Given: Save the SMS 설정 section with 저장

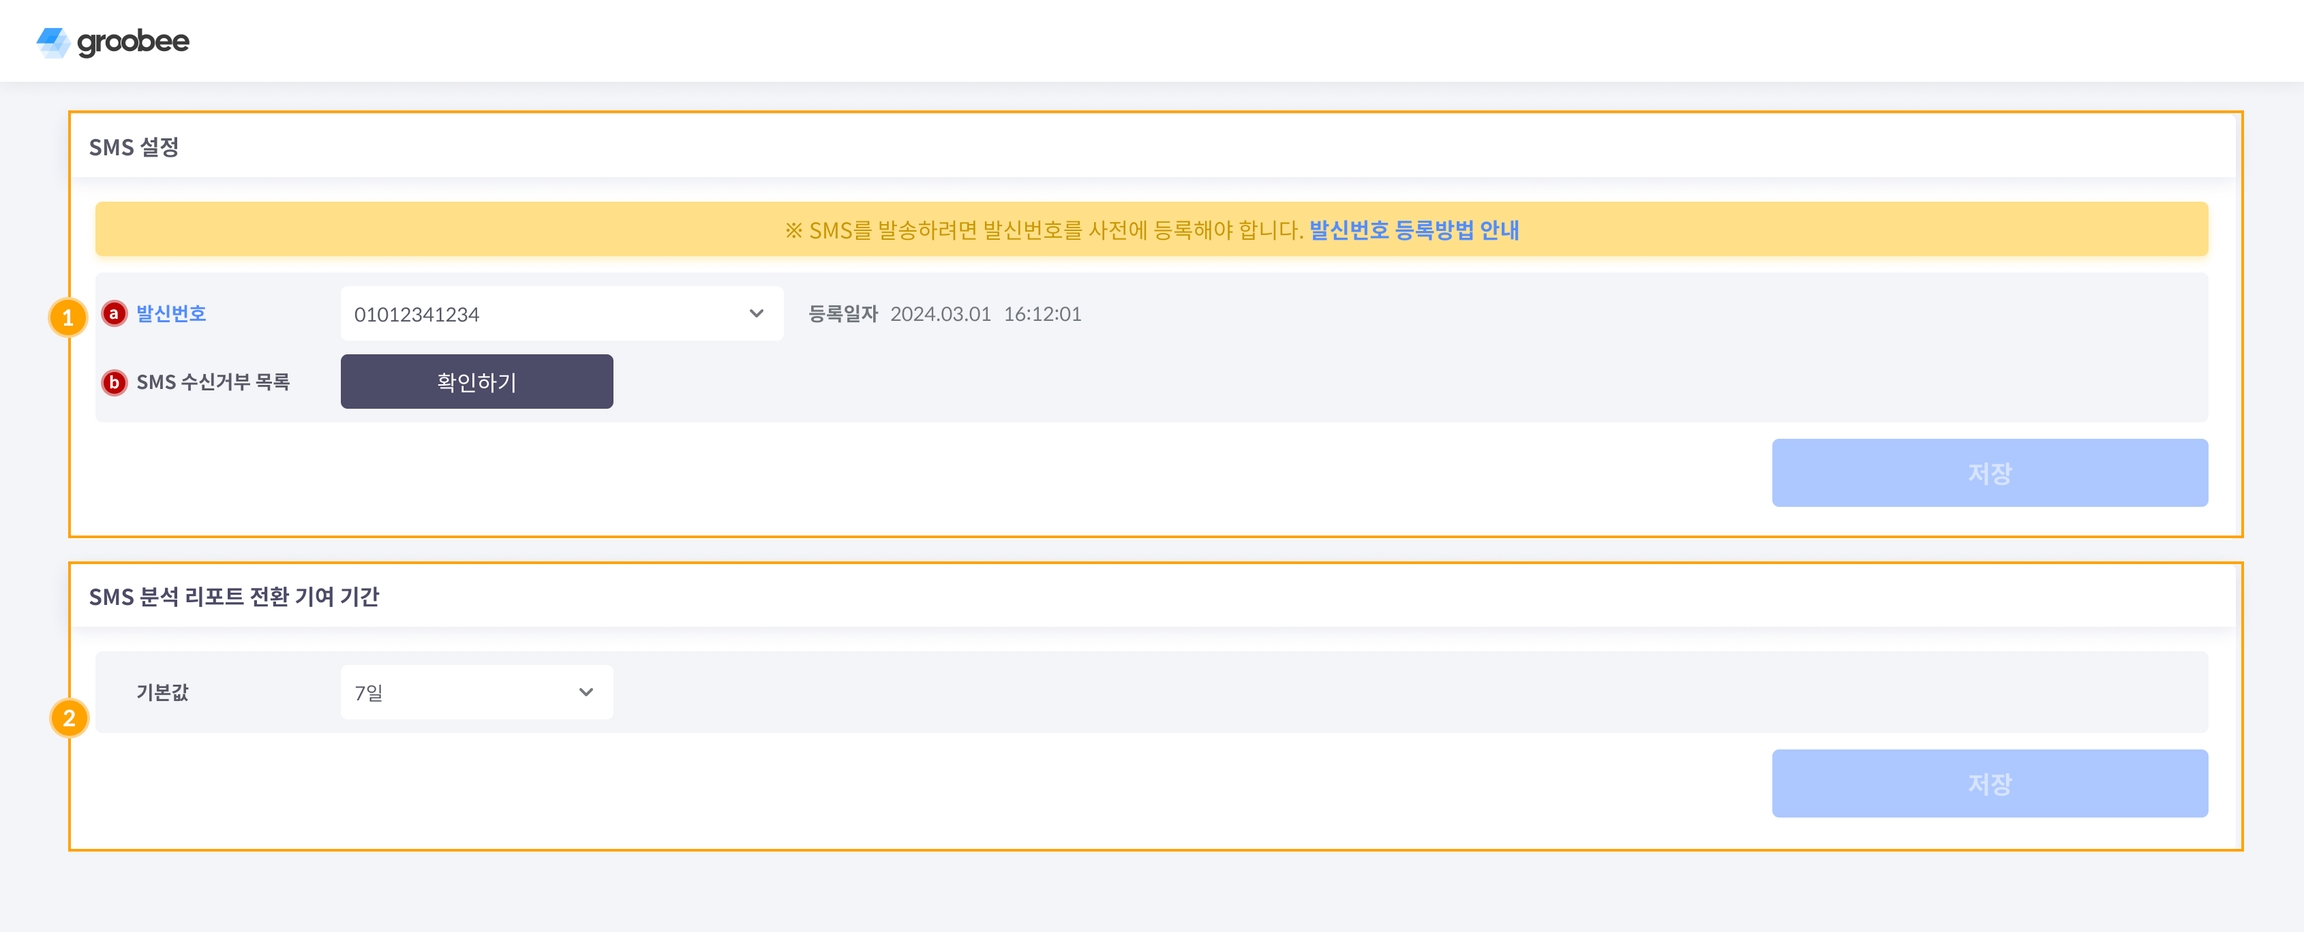Looking at the screenshot, I should pos(1989,473).
